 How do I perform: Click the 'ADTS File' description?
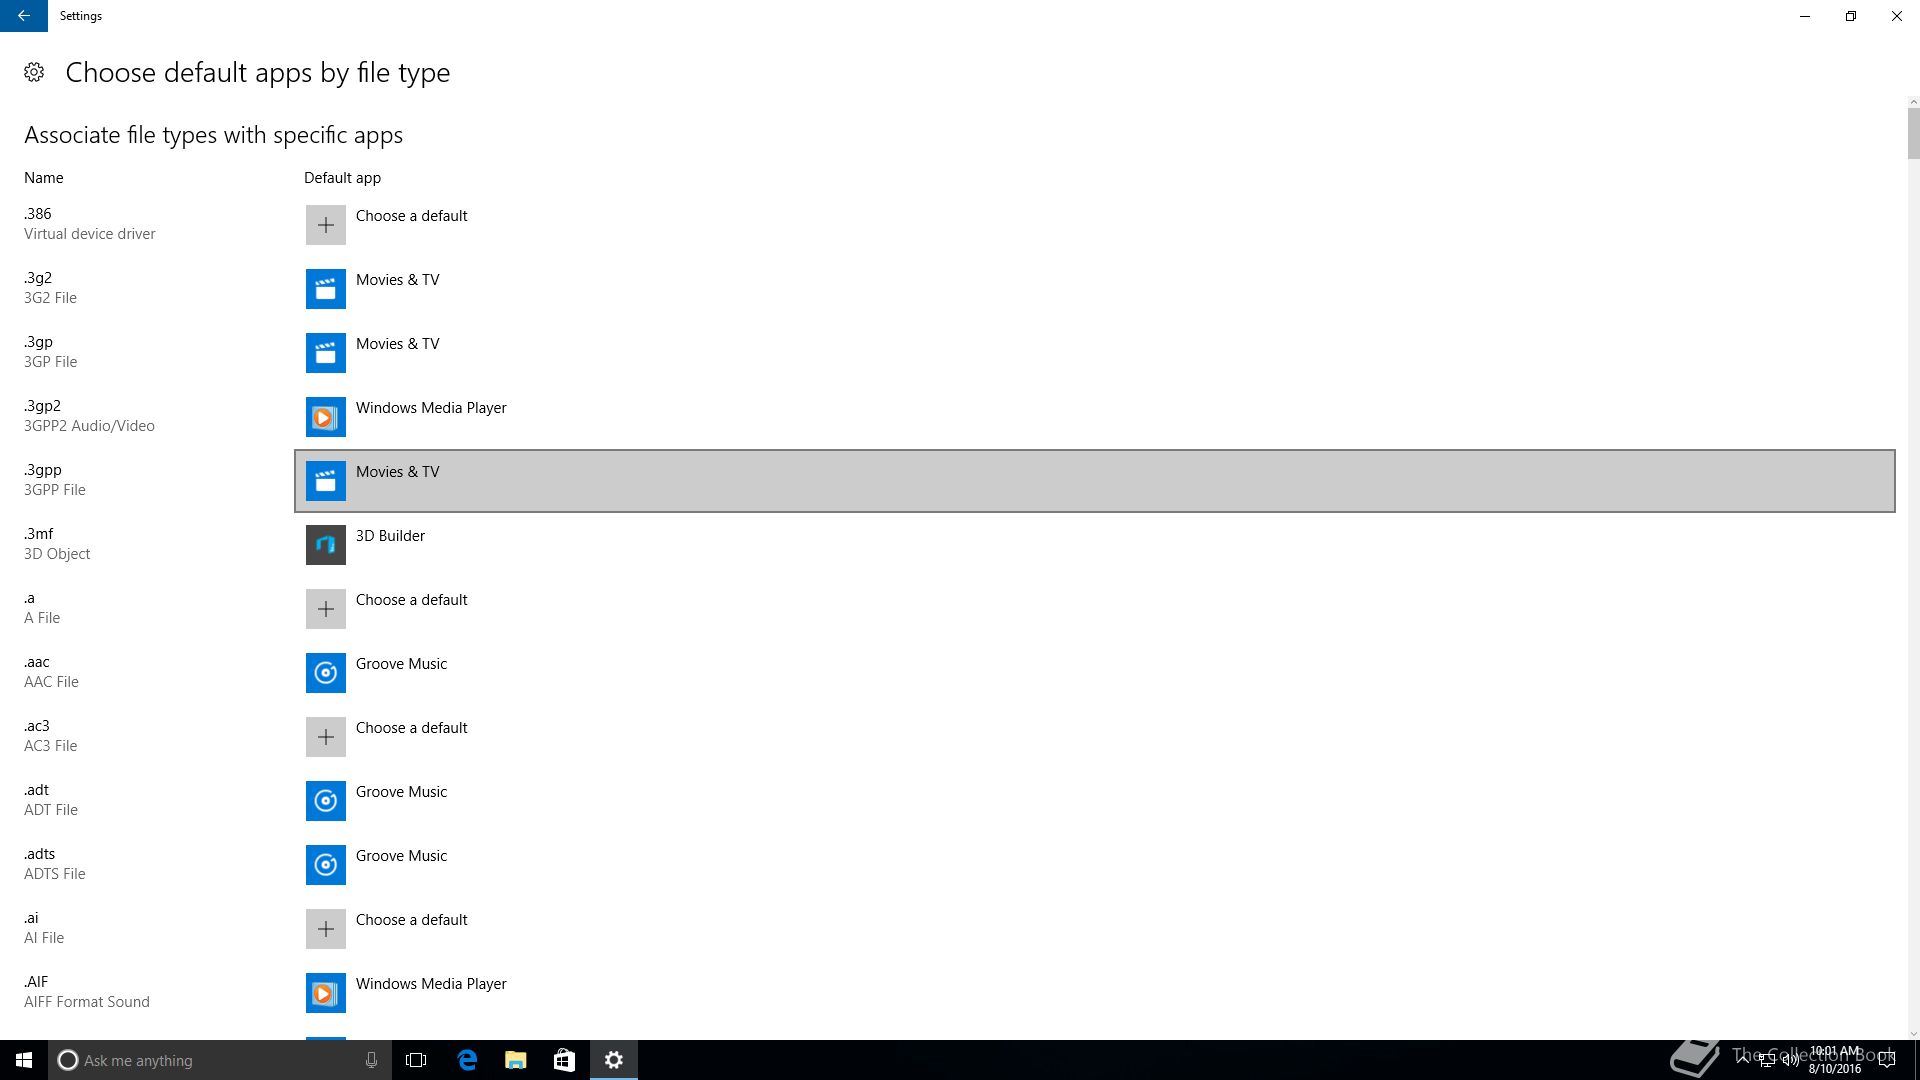click(55, 874)
